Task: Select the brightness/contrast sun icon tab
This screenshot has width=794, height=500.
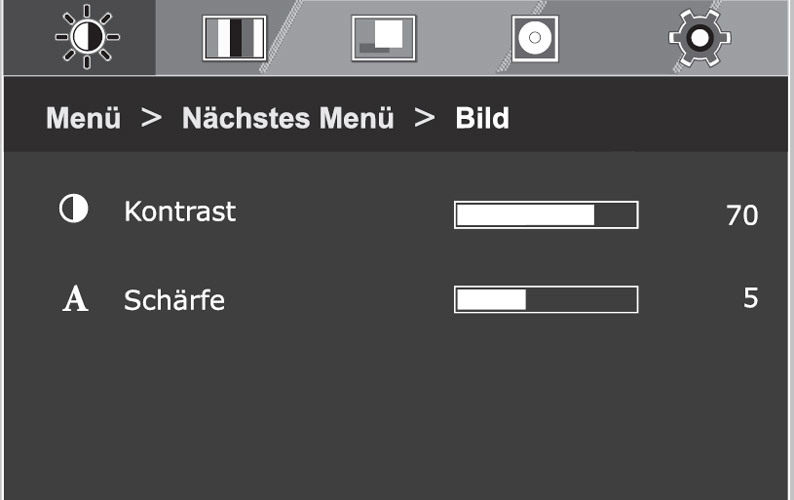Action: tap(87, 37)
